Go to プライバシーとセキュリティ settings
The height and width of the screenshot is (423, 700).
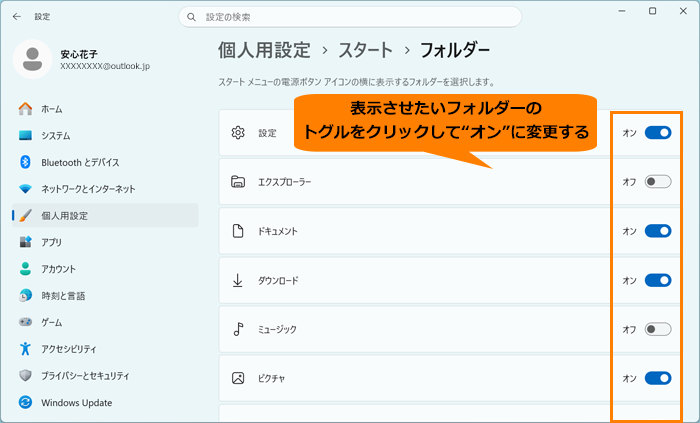(105, 375)
